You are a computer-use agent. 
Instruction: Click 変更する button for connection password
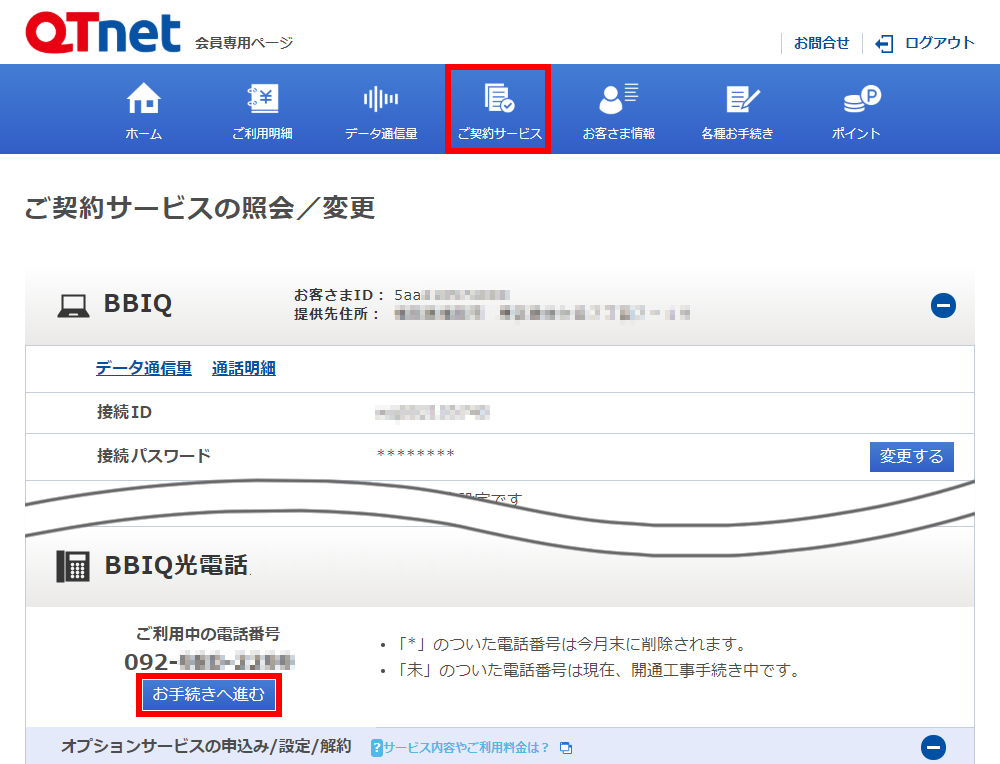(911, 457)
